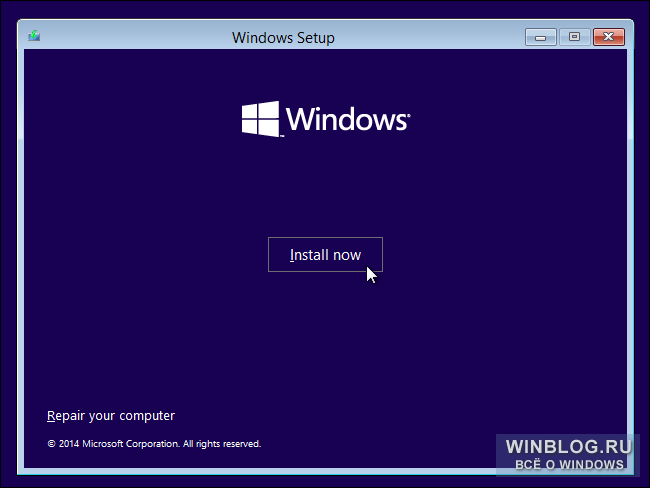Open Repair your computer link

point(111,415)
